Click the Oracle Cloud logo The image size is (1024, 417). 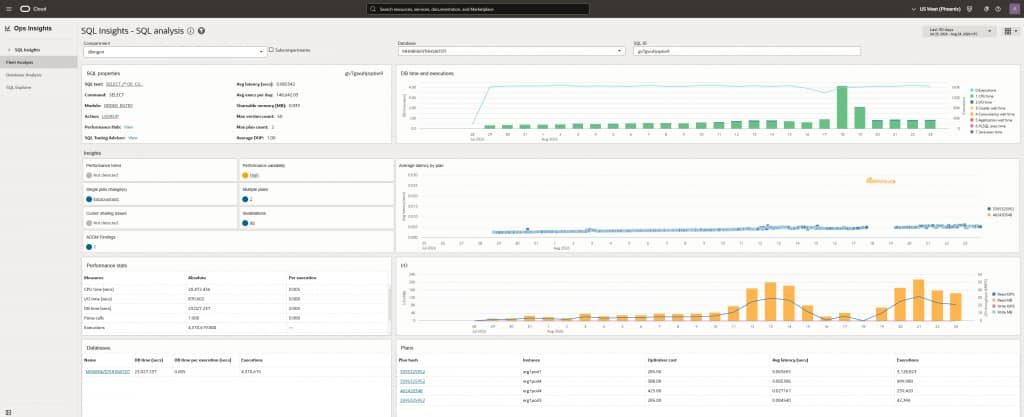[x=33, y=9]
